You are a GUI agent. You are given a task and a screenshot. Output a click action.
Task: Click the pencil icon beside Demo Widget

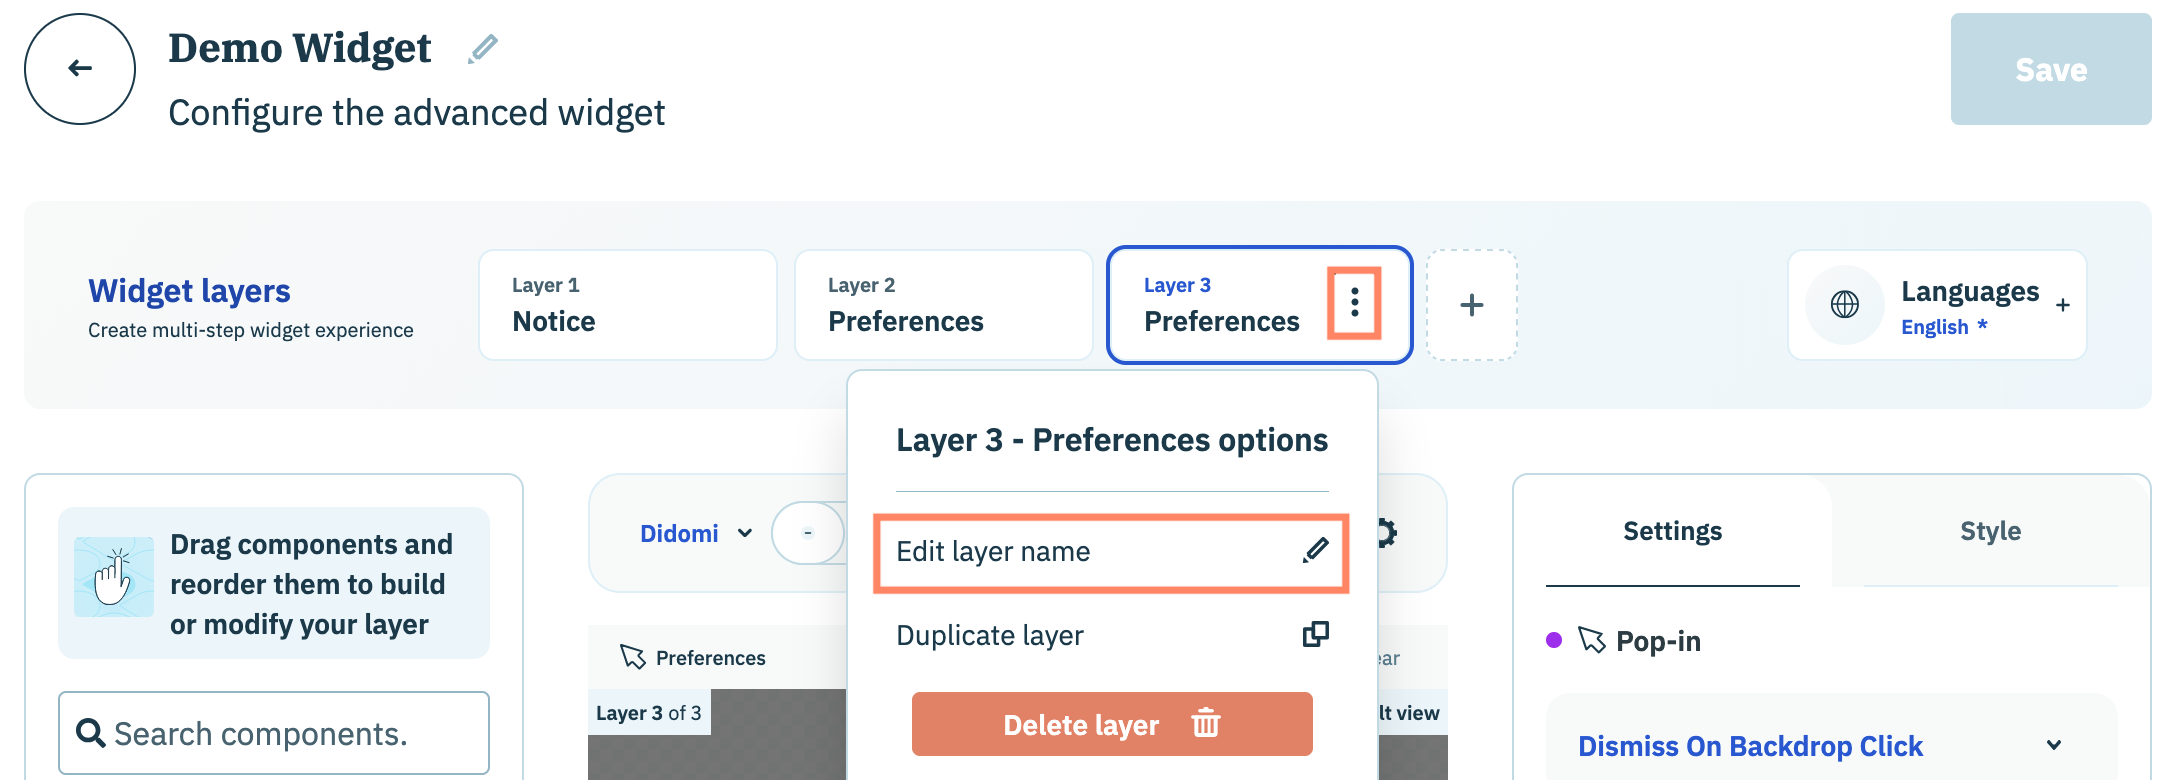pyautogui.click(x=483, y=48)
